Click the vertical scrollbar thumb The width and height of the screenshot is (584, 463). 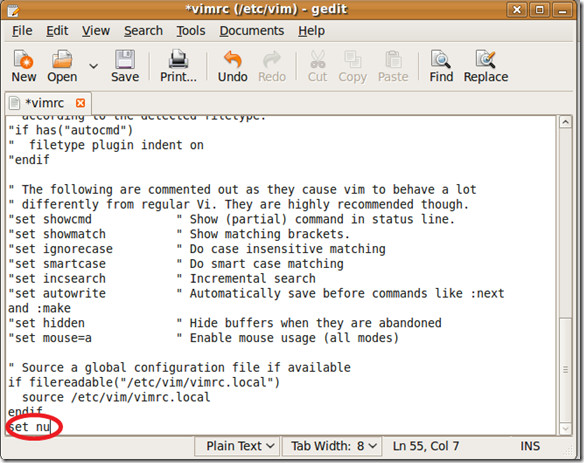point(565,370)
